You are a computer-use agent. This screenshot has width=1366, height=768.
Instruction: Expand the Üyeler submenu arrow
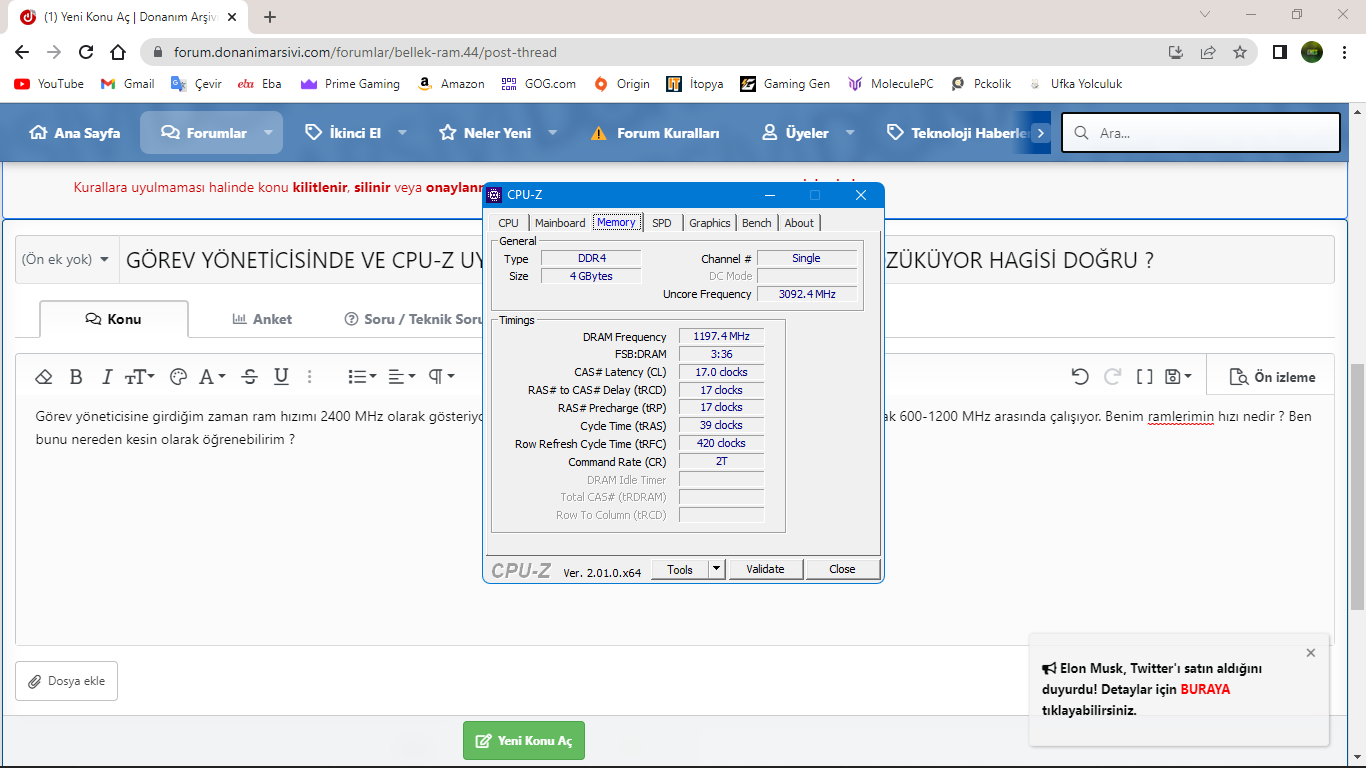click(850, 133)
